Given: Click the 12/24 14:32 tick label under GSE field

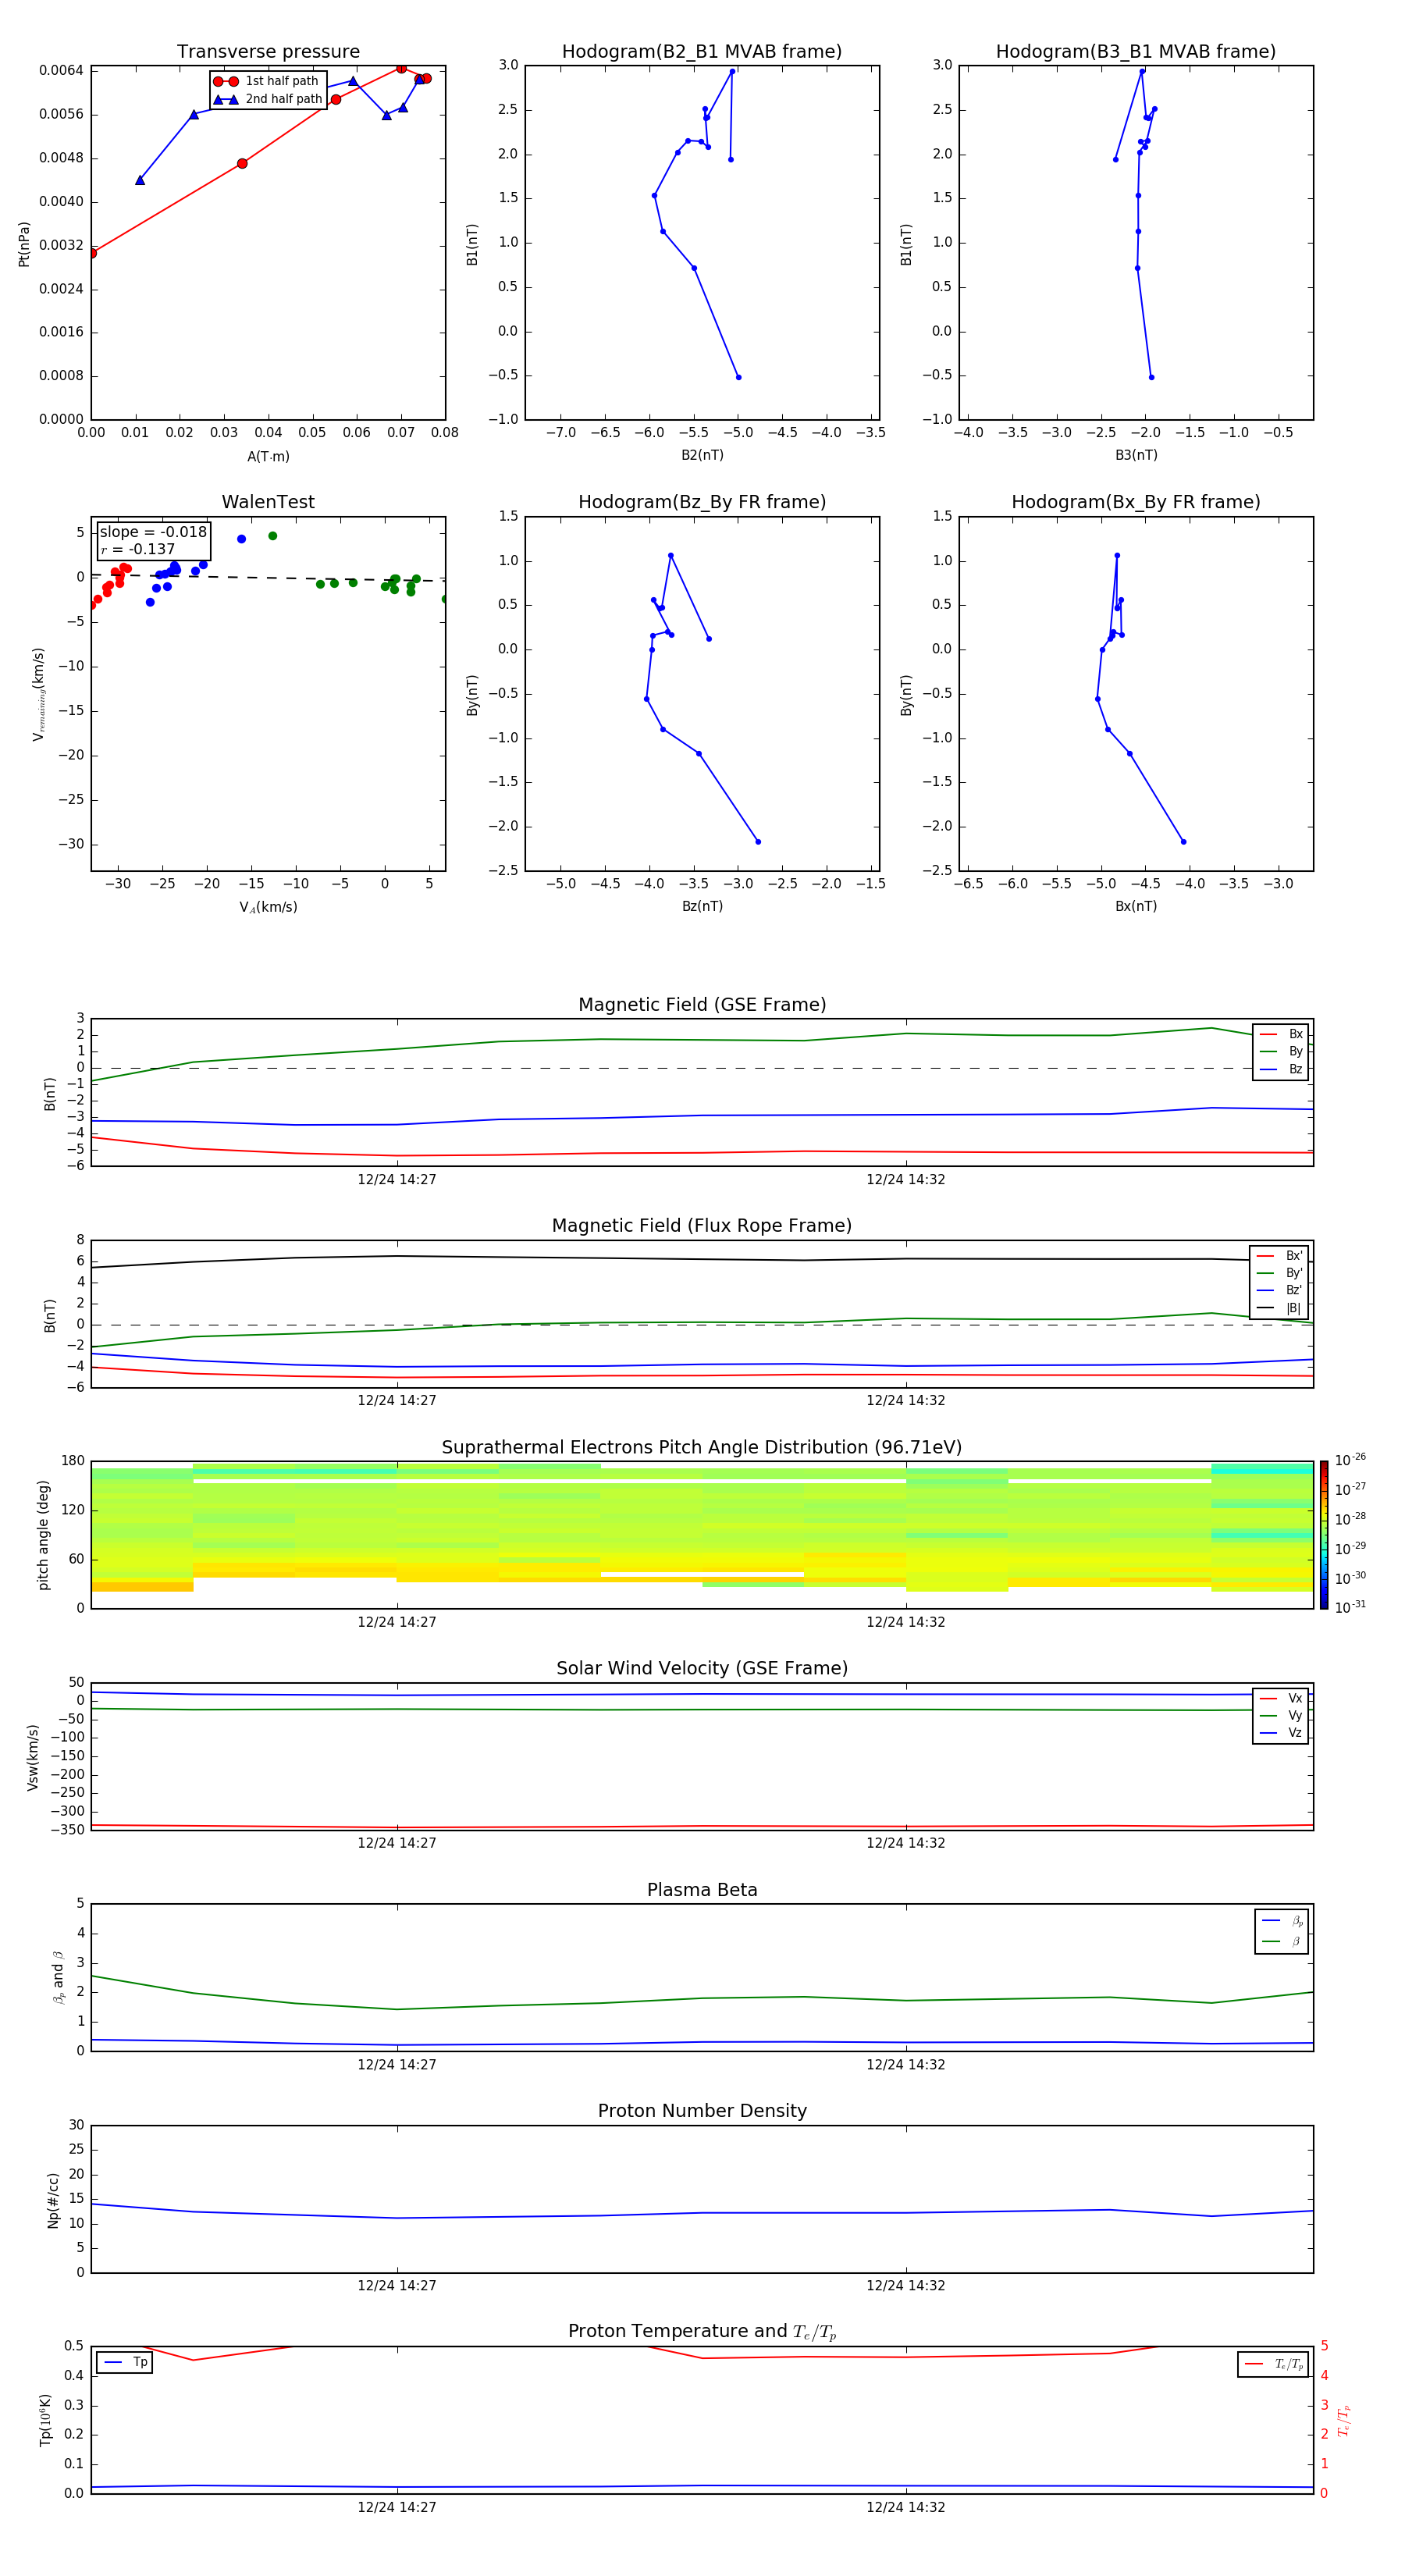Looking at the screenshot, I should point(906,1180).
